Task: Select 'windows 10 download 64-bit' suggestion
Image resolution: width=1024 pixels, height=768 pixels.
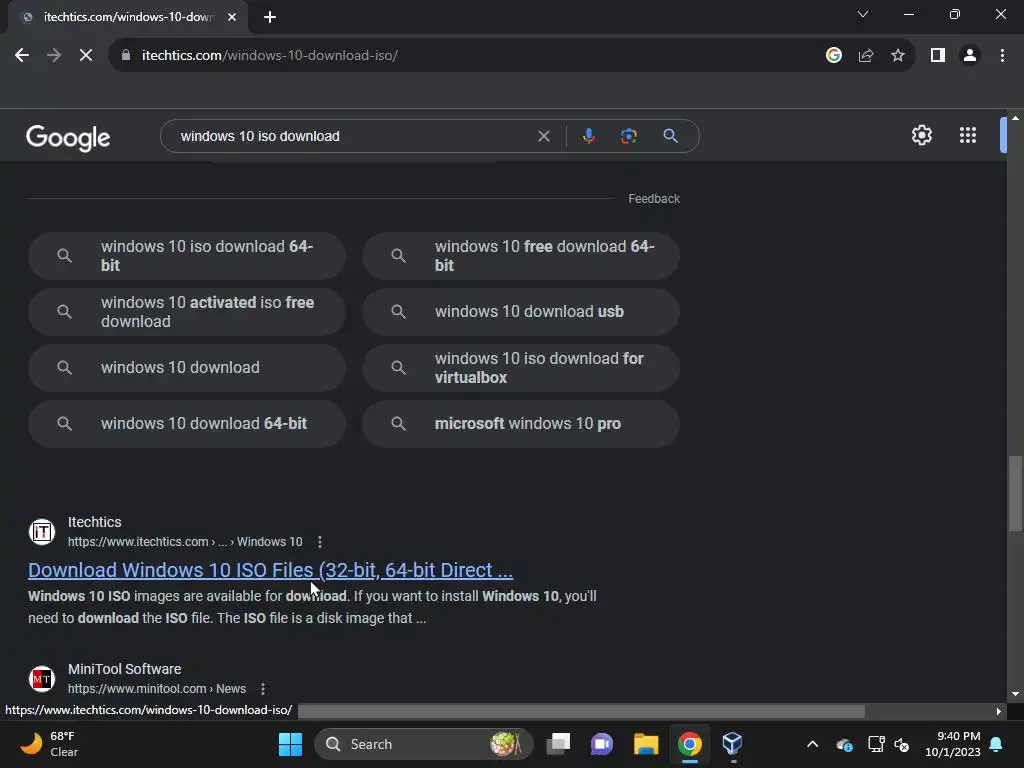Action: [187, 424]
